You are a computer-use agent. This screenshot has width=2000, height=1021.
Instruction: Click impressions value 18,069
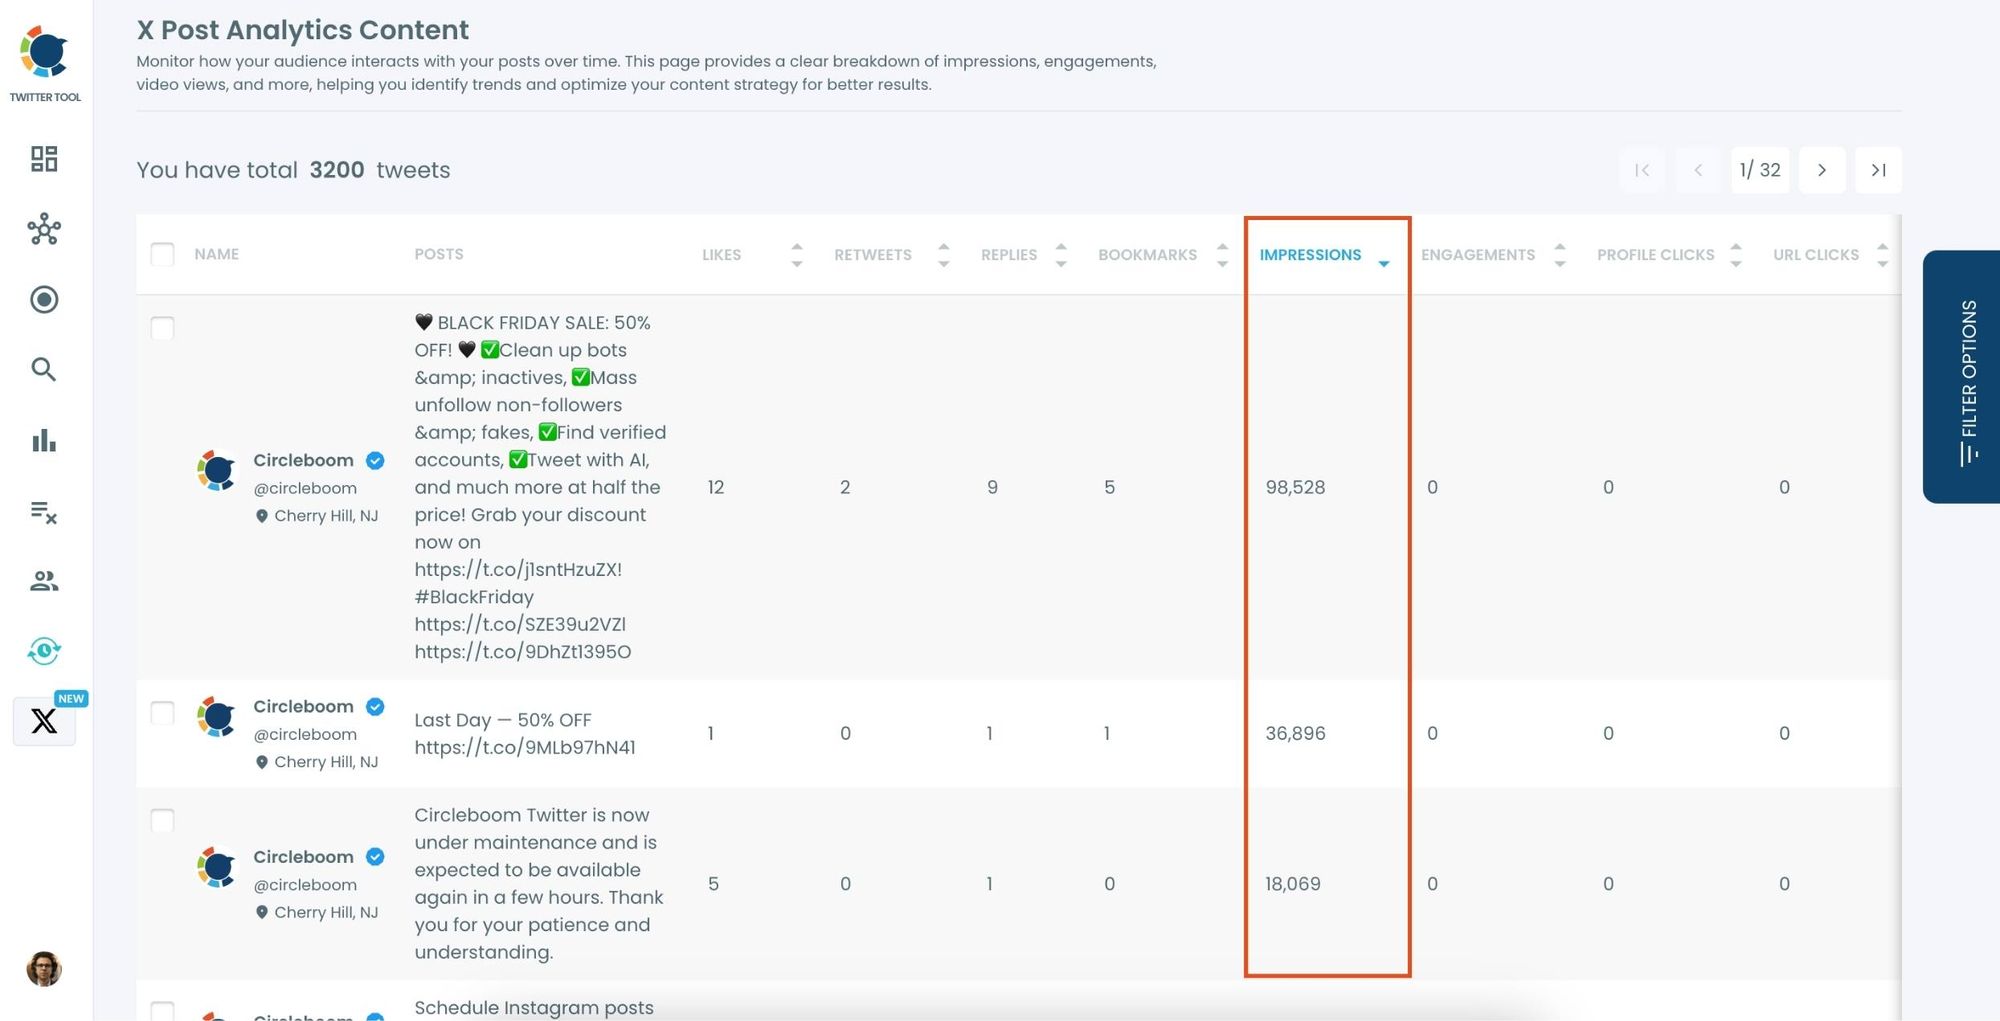pos(1292,884)
